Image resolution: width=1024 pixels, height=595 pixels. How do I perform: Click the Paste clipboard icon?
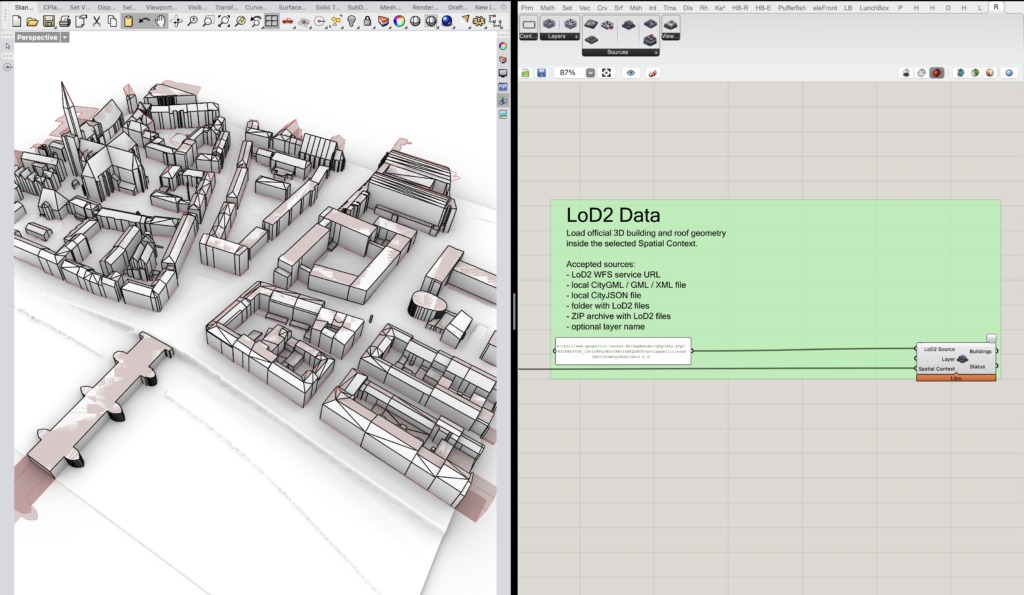tap(128, 22)
